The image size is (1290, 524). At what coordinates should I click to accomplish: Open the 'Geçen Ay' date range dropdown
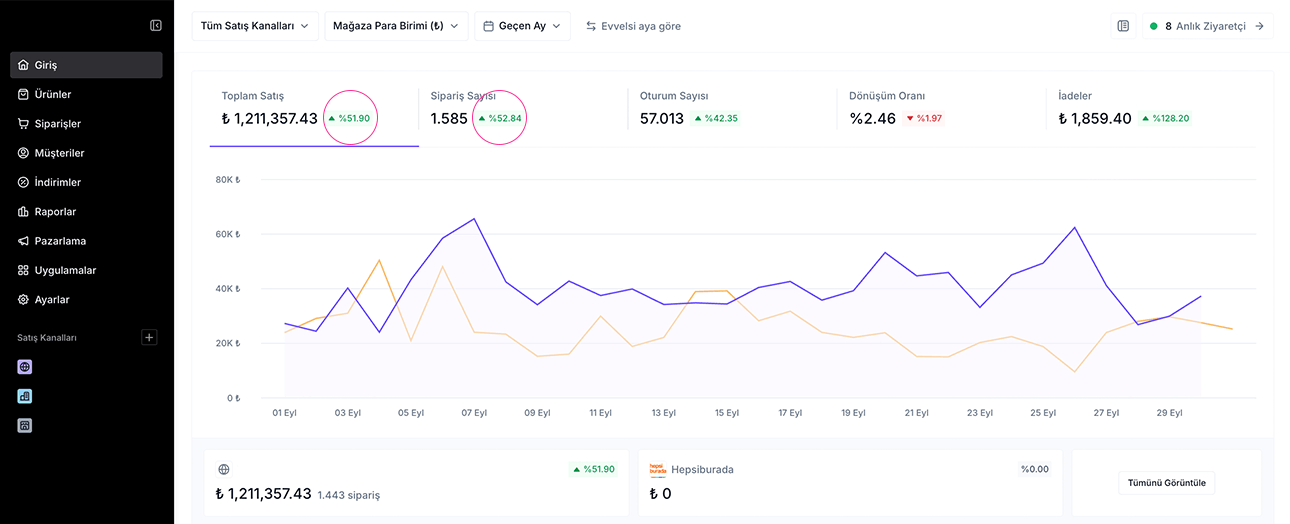(522, 26)
